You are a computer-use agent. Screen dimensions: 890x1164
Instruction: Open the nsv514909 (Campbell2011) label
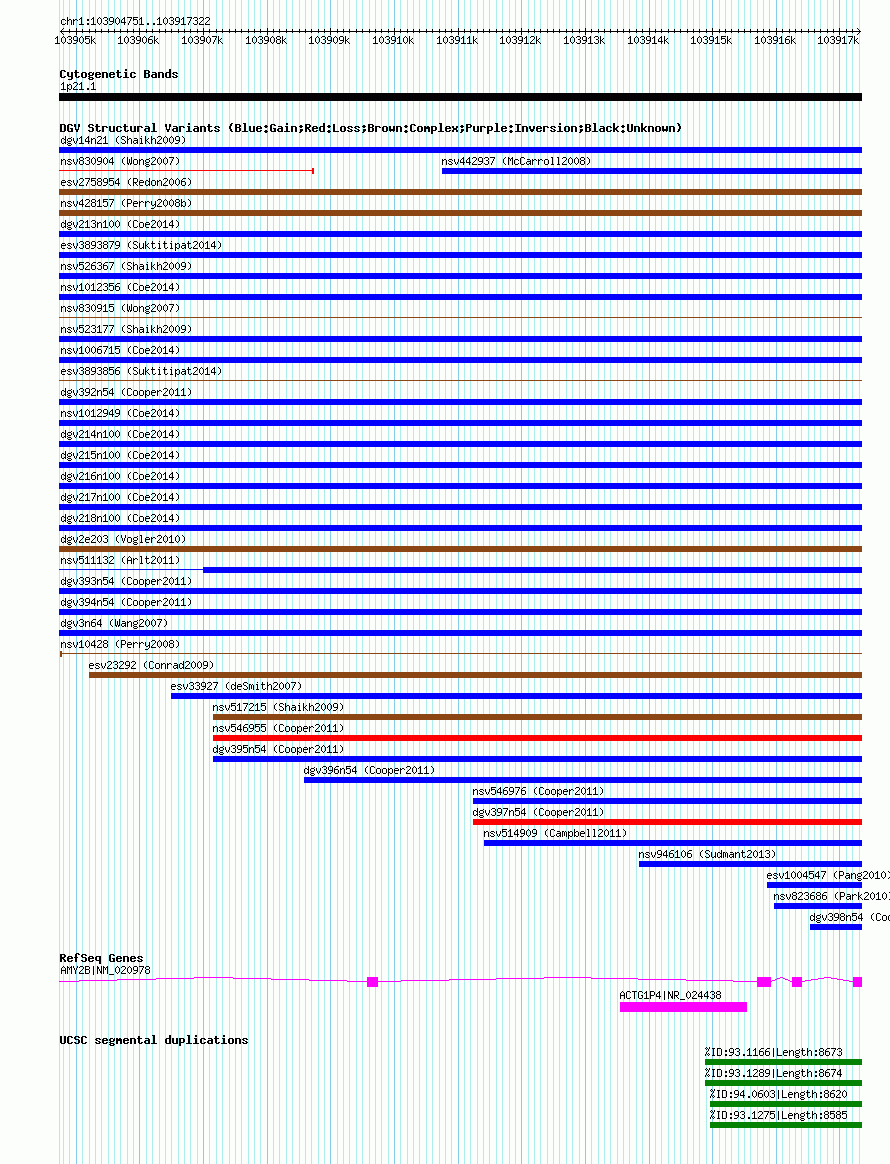(555, 834)
